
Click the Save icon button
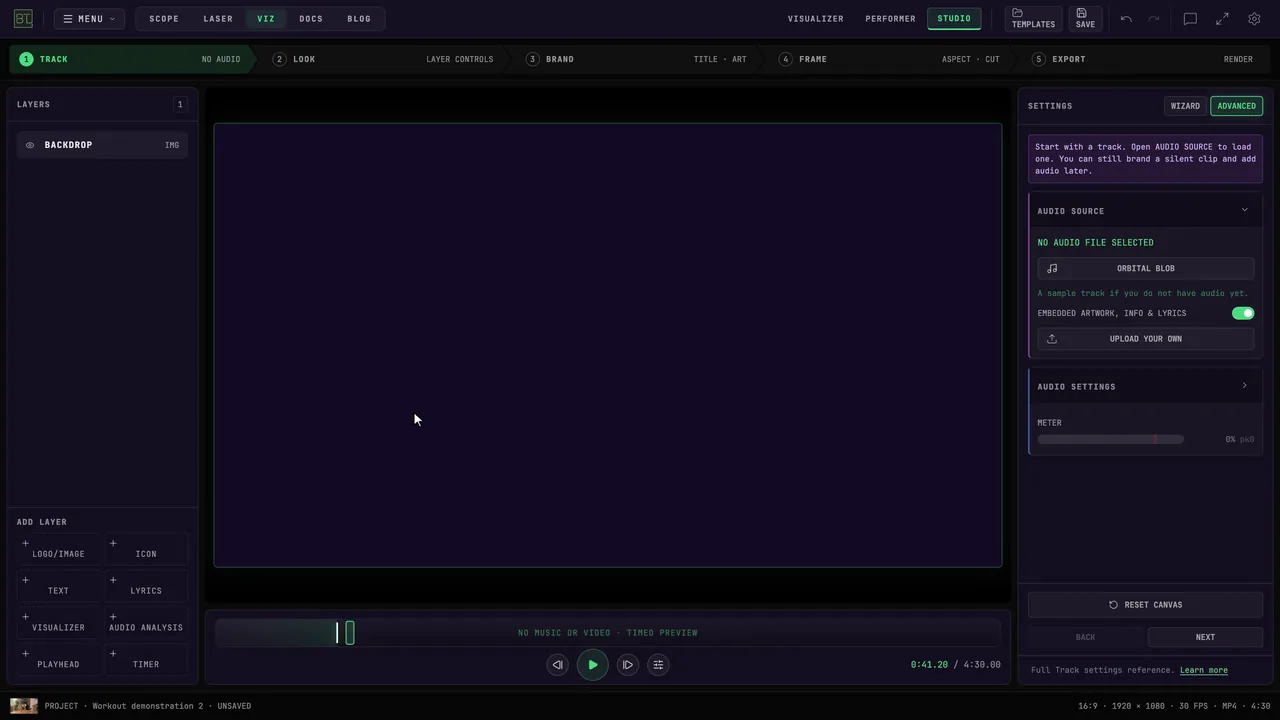click(1085, 18)
